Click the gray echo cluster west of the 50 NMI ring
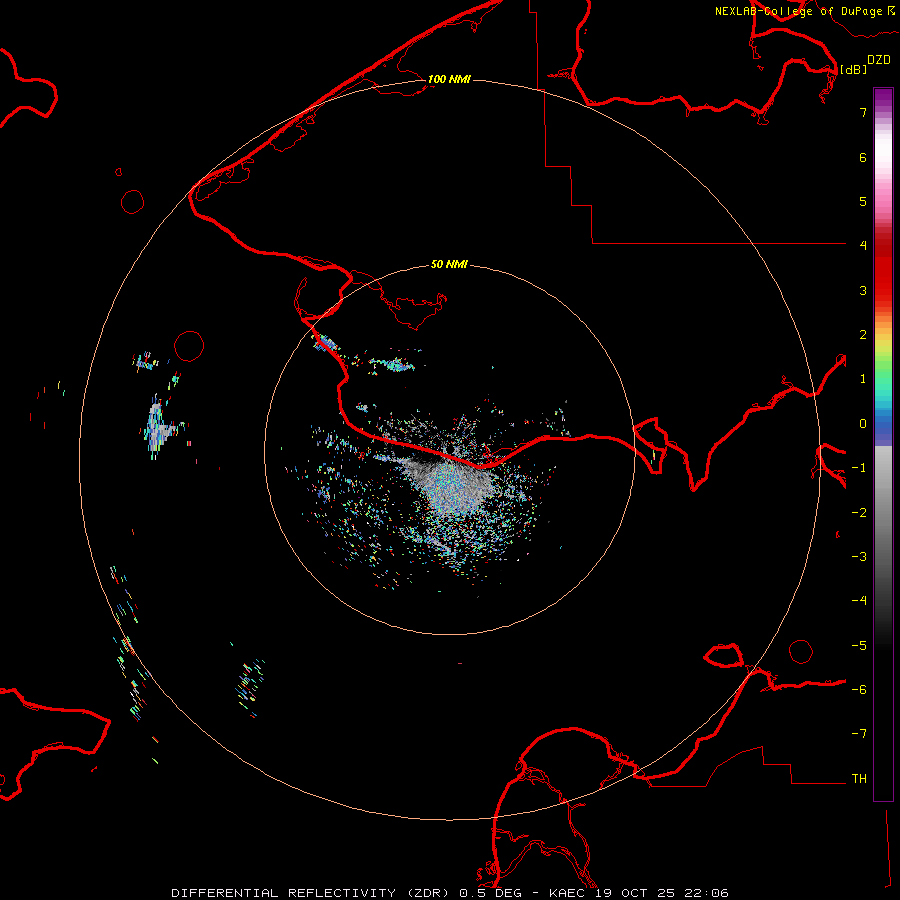This screenshot has height=900, width=900. click(x=157, y=428)
